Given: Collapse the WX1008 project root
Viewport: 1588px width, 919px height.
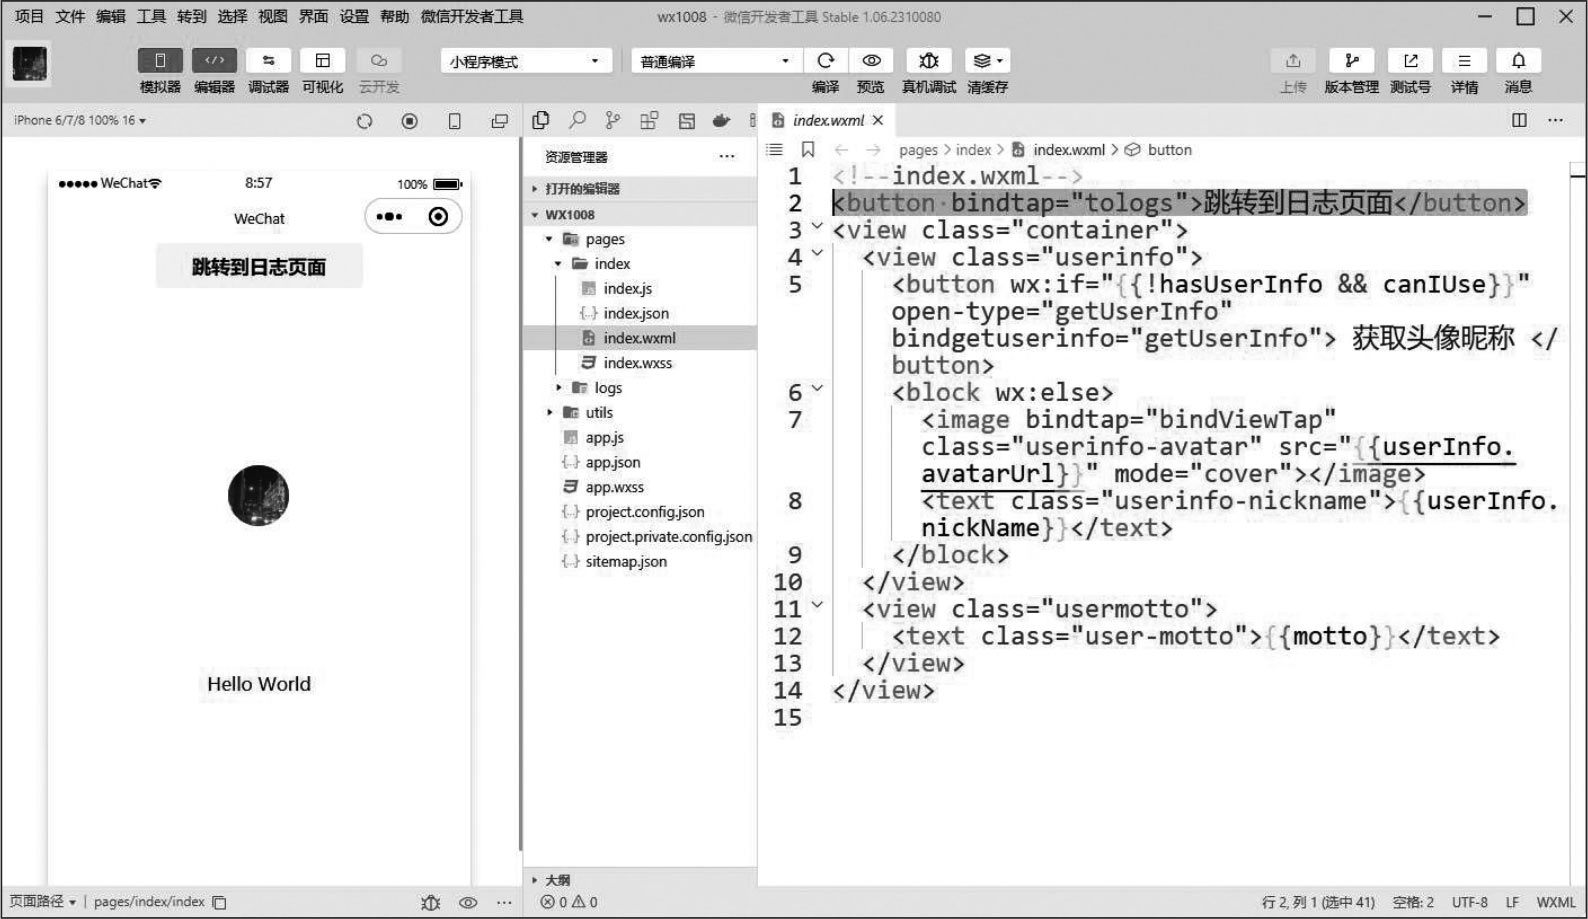Looking at the screenshot, I should tap(640, 214).
